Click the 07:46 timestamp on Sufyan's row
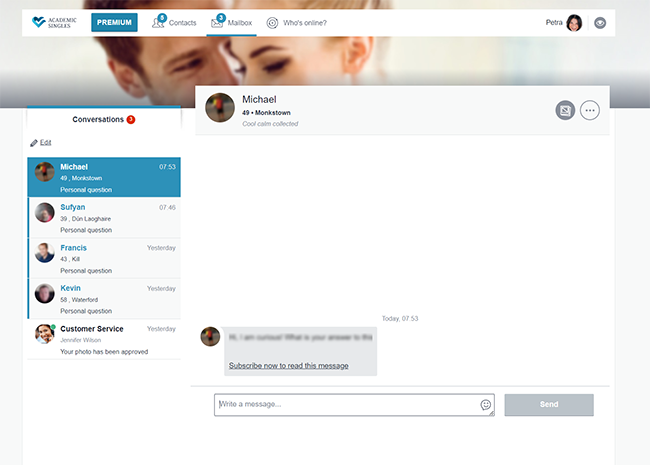The width and height of the screenshot is (650, 465). pos(167,207)
